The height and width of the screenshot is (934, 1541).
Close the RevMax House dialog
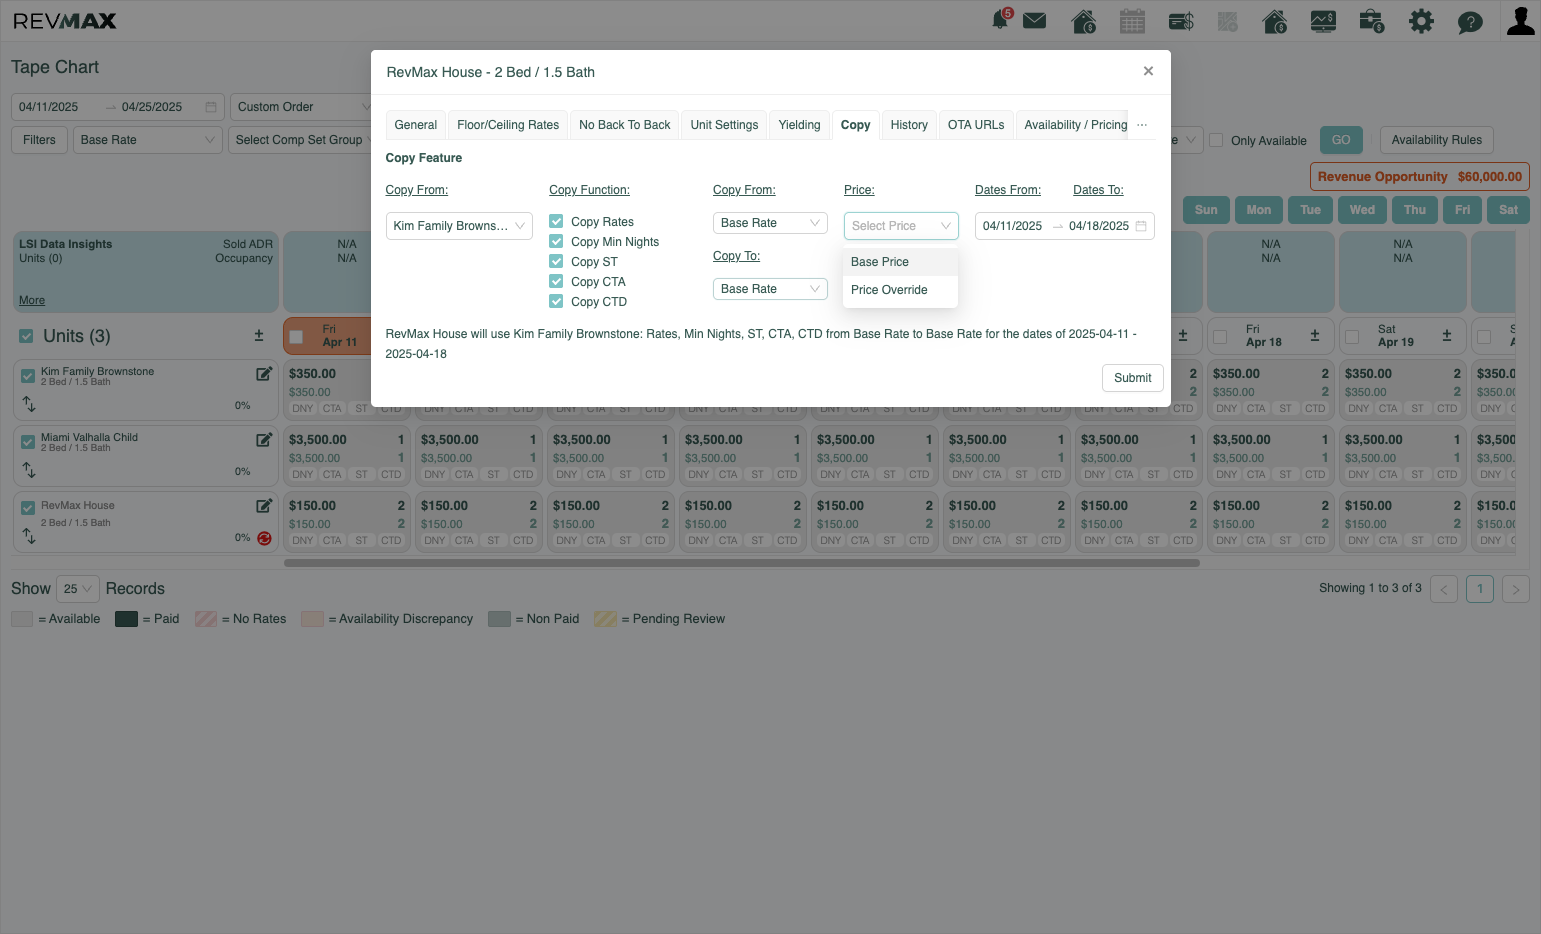(1148, 71)
